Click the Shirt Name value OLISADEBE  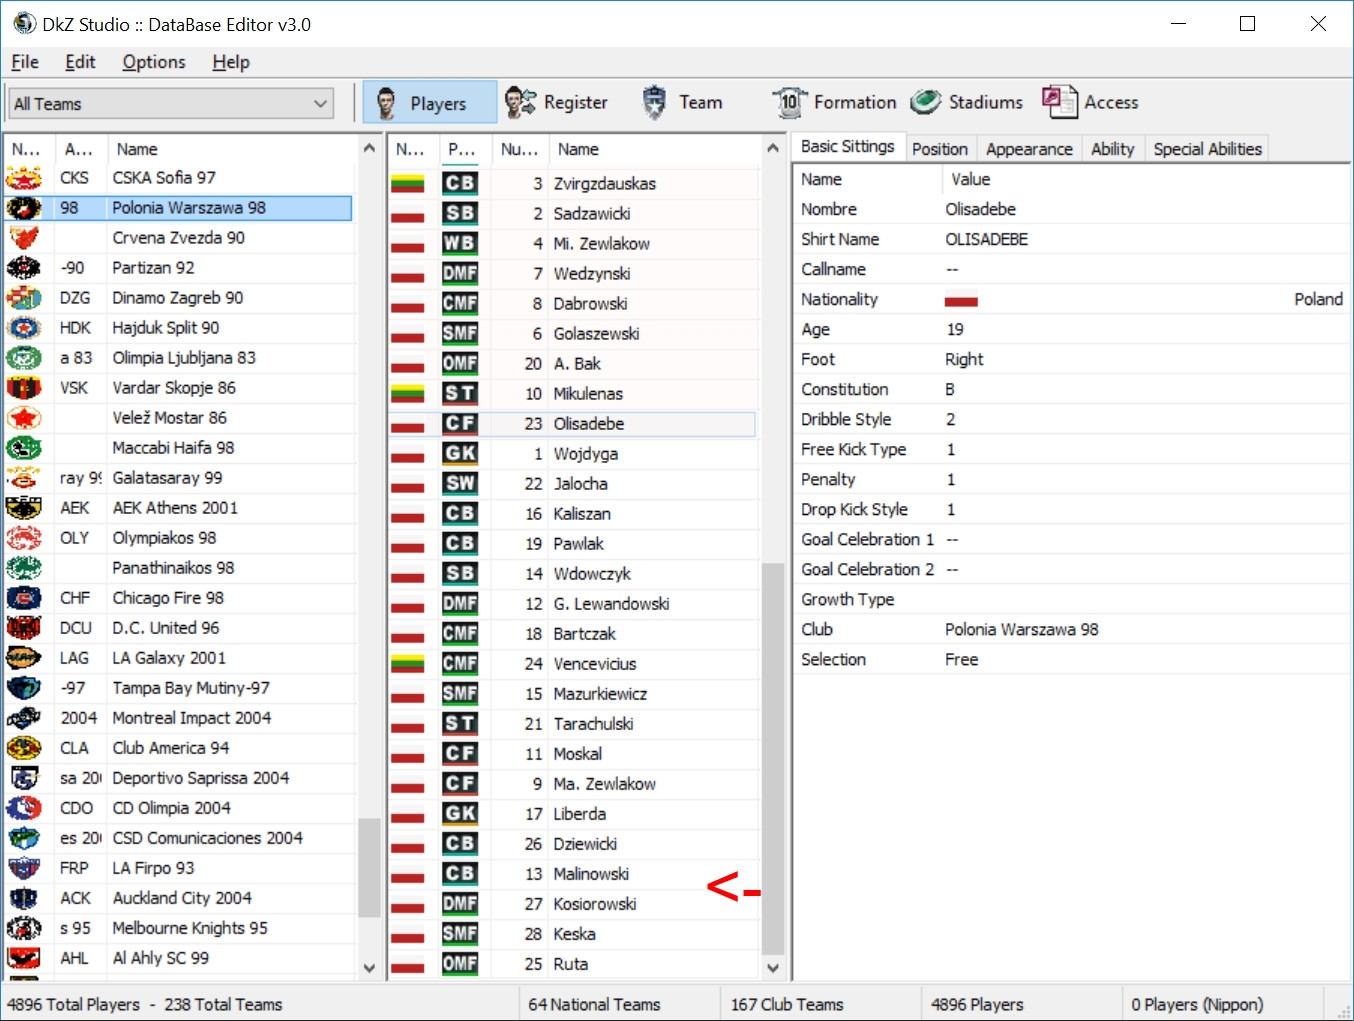[x=986, y=239]
